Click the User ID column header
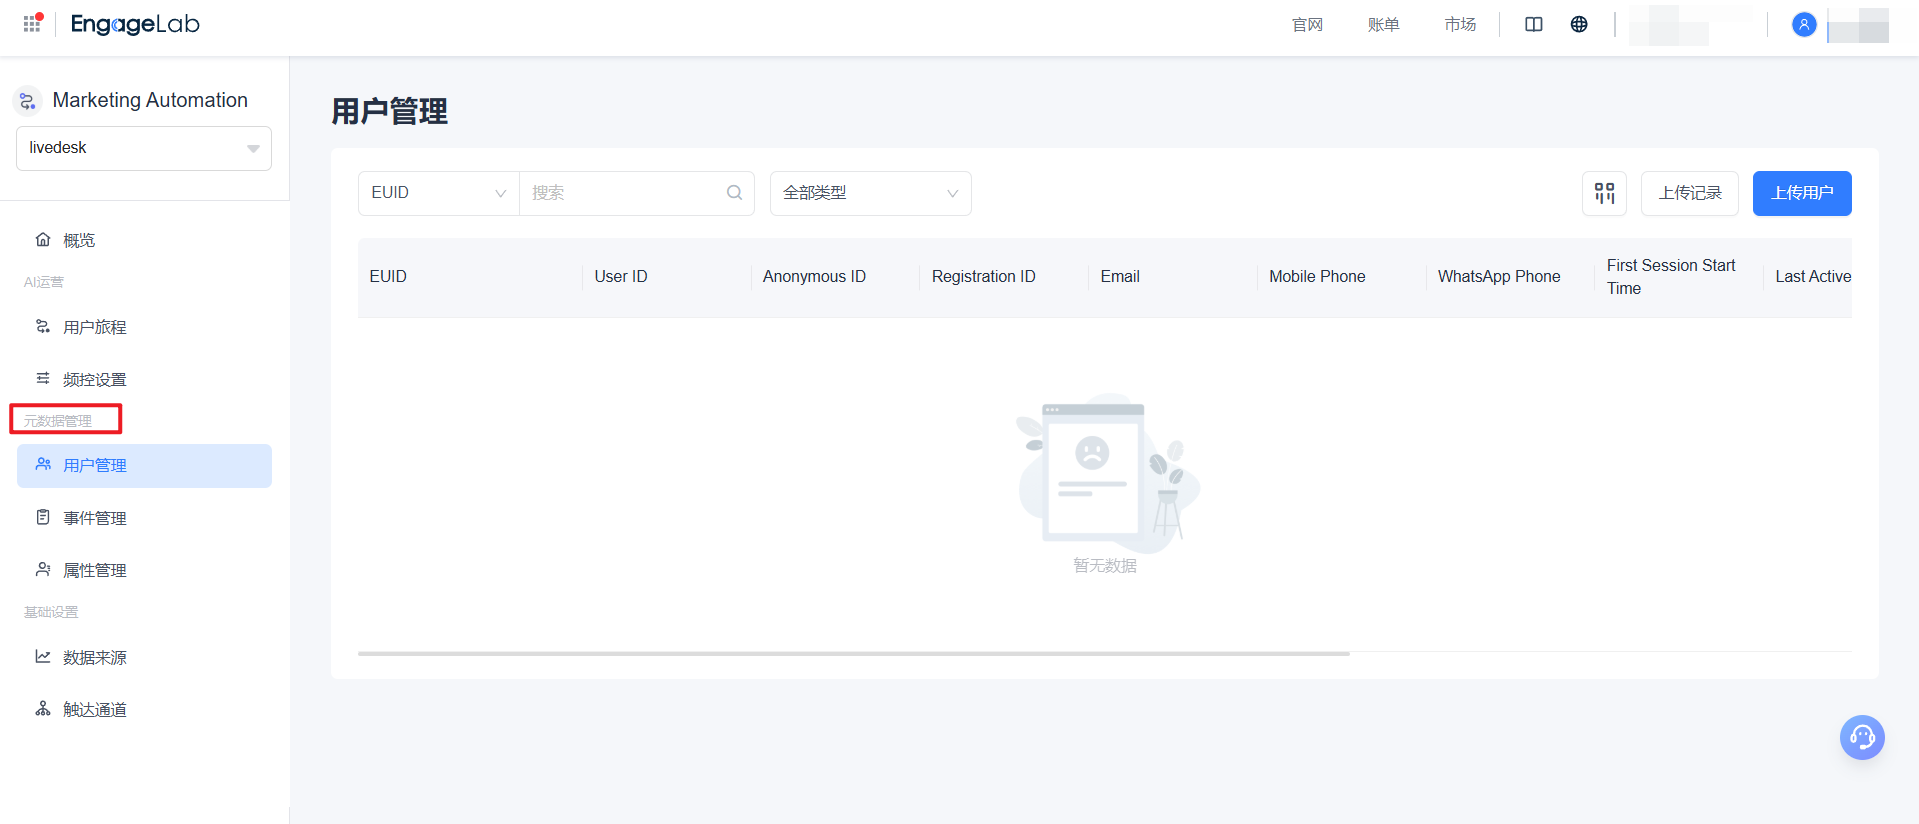This screenshot has width=1919, height=824. tap(667, 277)
